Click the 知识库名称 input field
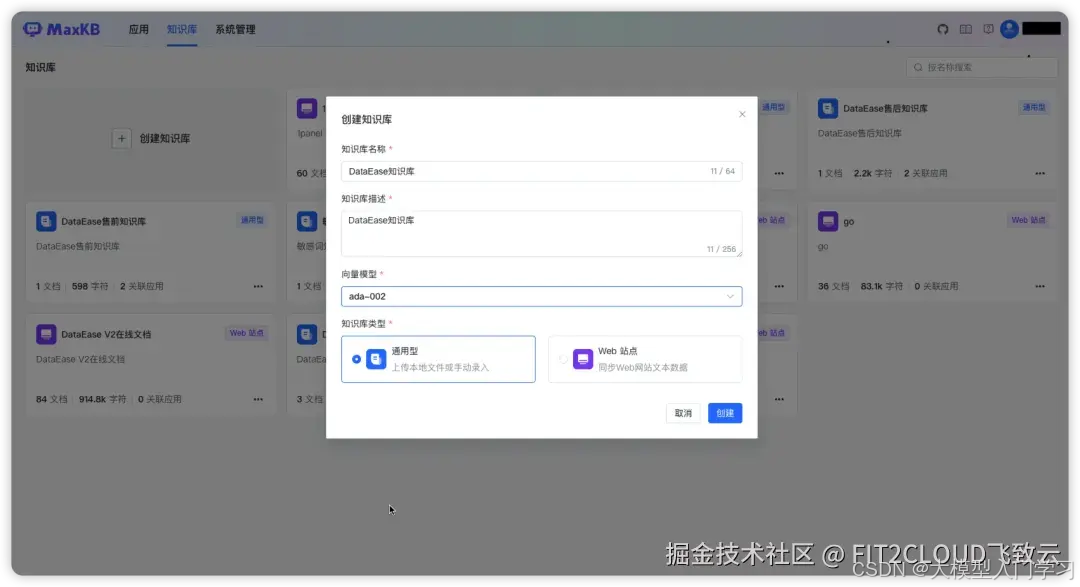 (x=541, y=171)
